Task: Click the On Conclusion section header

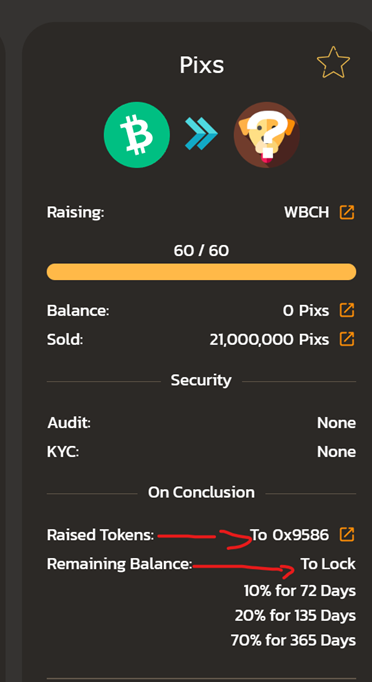Action: click(x=201, y=492)
